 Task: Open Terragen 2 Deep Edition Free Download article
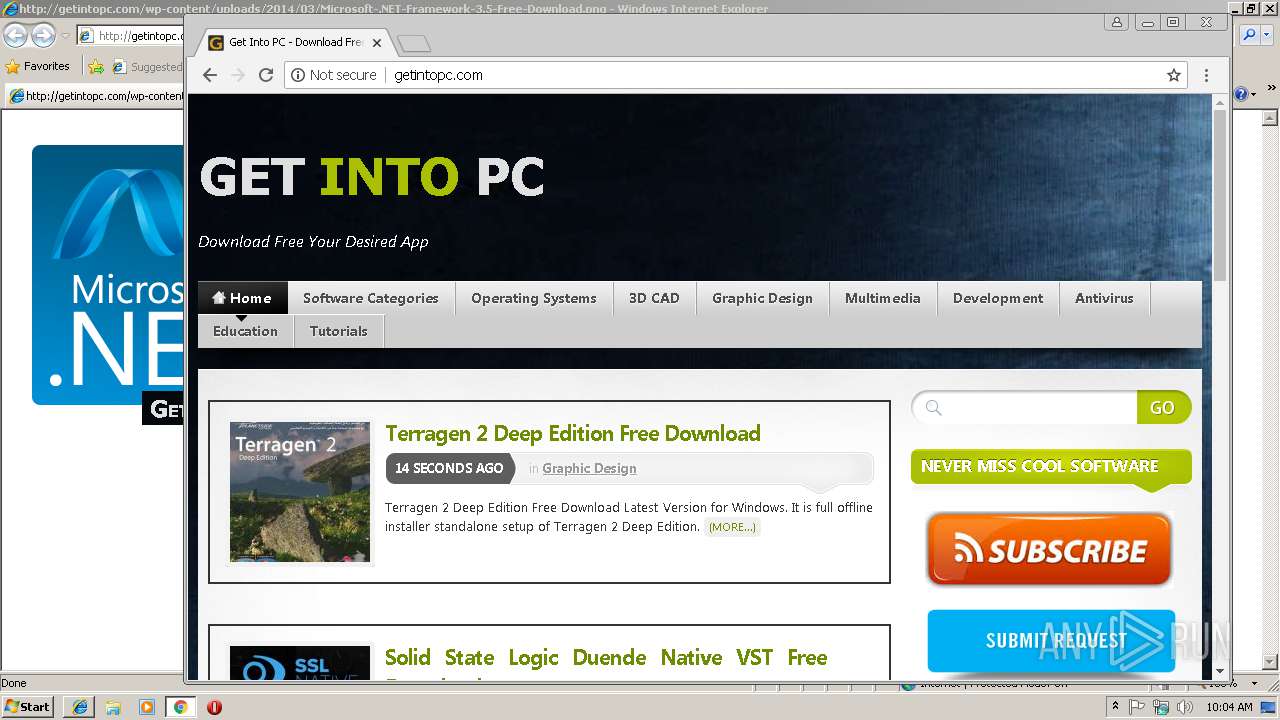(x=573, y=433)
